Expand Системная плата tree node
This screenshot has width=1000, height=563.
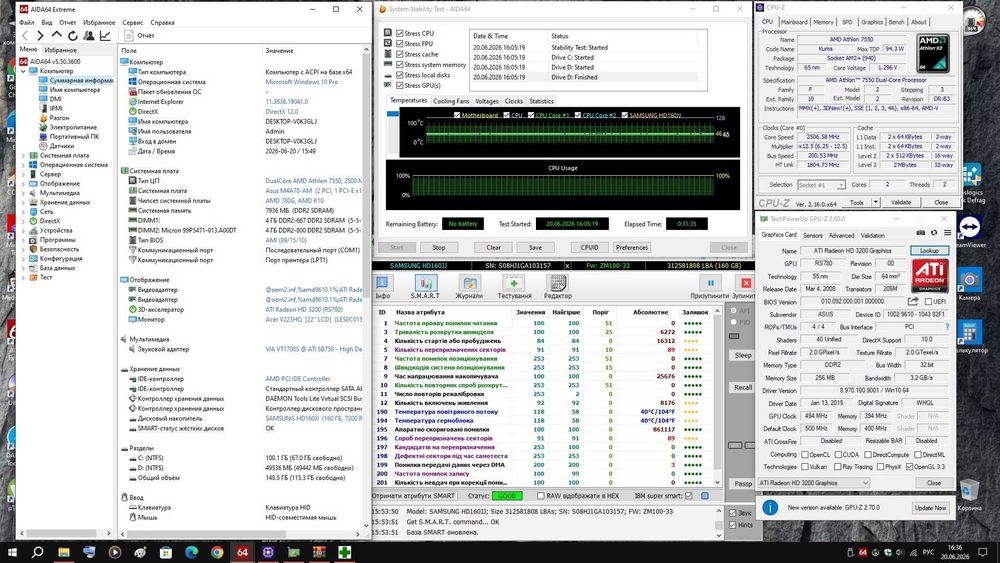tap(24, 155)
